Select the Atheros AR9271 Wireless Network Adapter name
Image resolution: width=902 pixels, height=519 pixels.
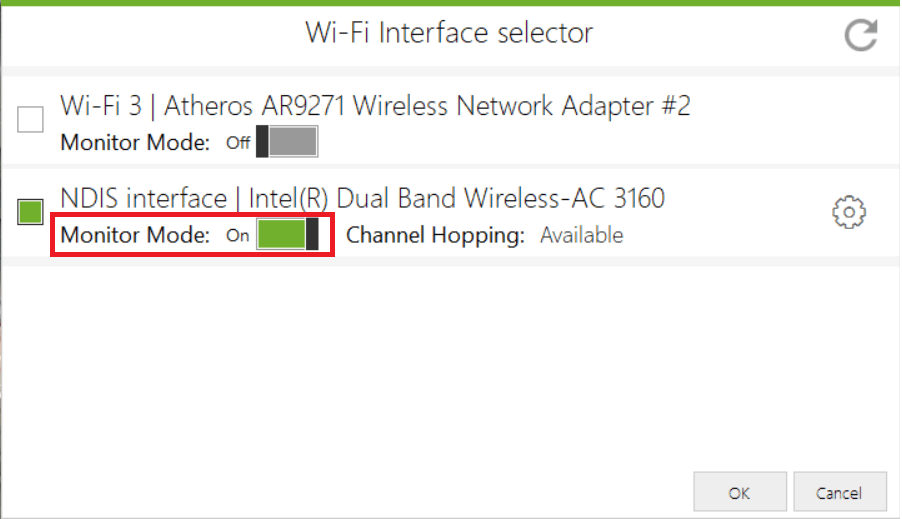pyautogui.click(x=427, y=106)
